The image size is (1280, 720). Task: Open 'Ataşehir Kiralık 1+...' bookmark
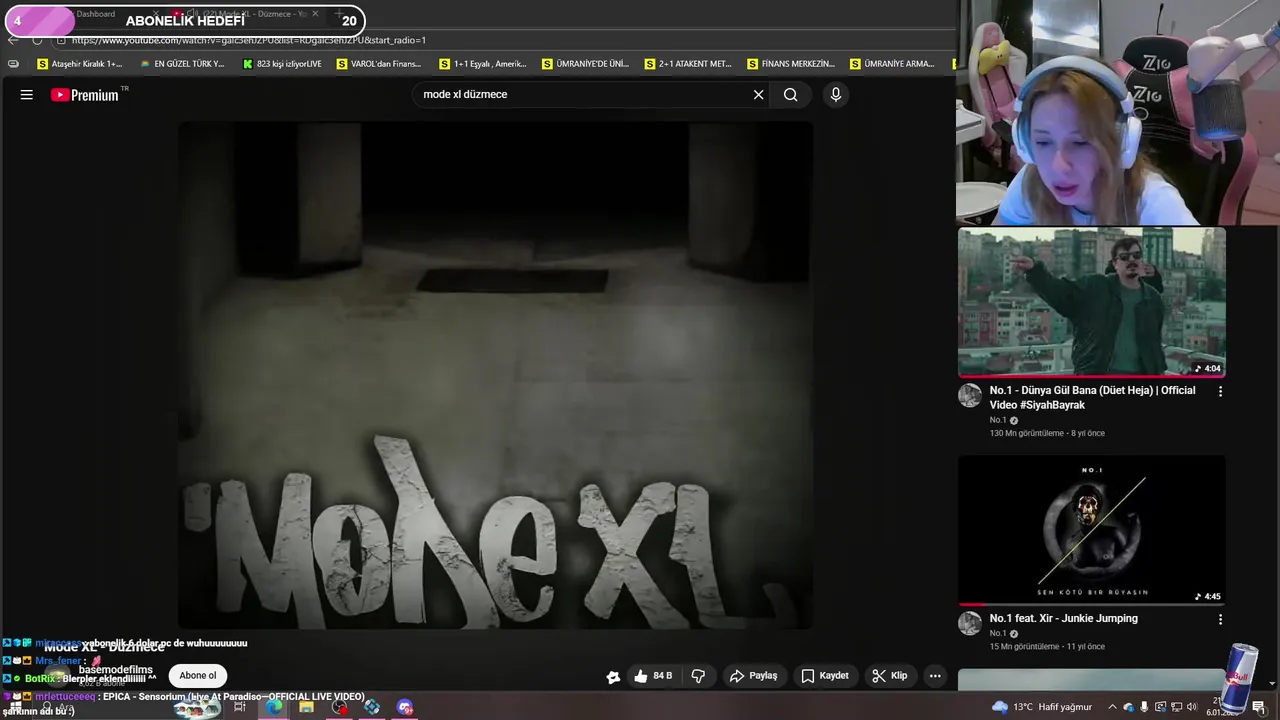coord(79,64)
